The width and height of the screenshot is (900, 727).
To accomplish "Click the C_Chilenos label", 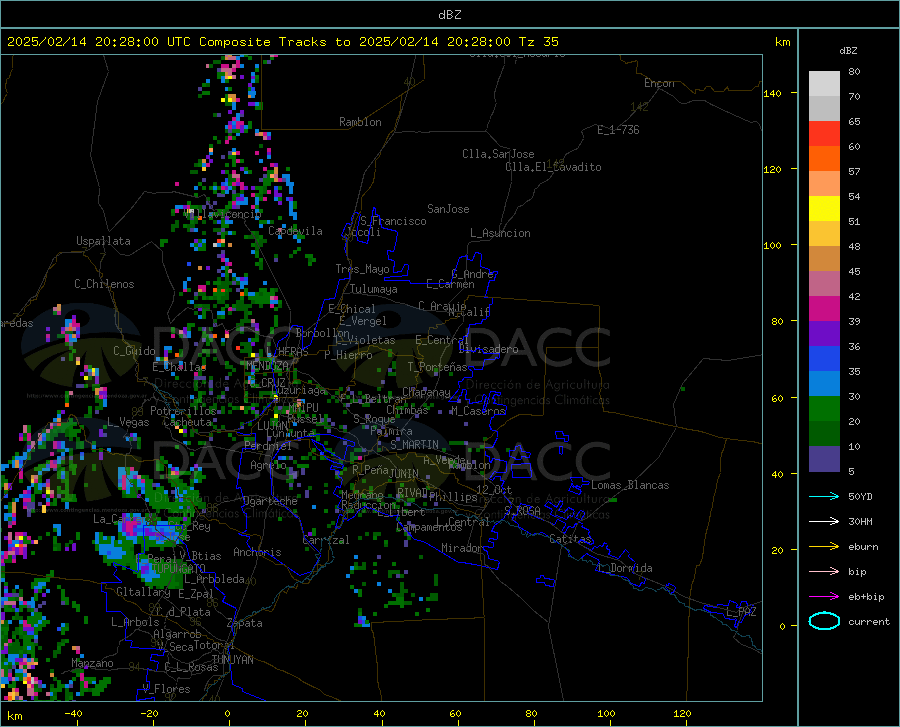I will [x=104, y=283].
